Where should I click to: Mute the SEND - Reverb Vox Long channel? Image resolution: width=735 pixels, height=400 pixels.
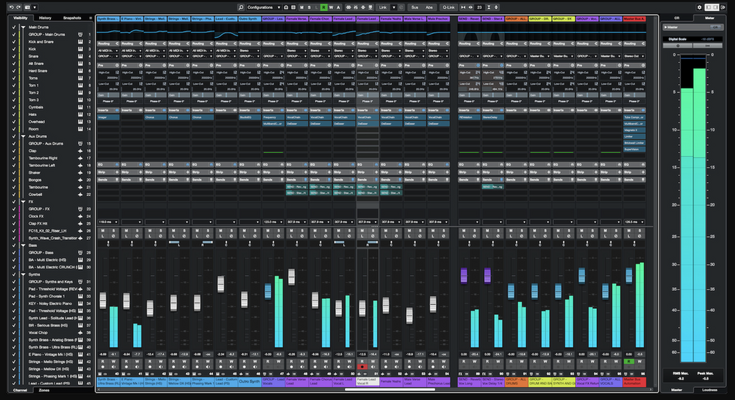coord(464,231)
